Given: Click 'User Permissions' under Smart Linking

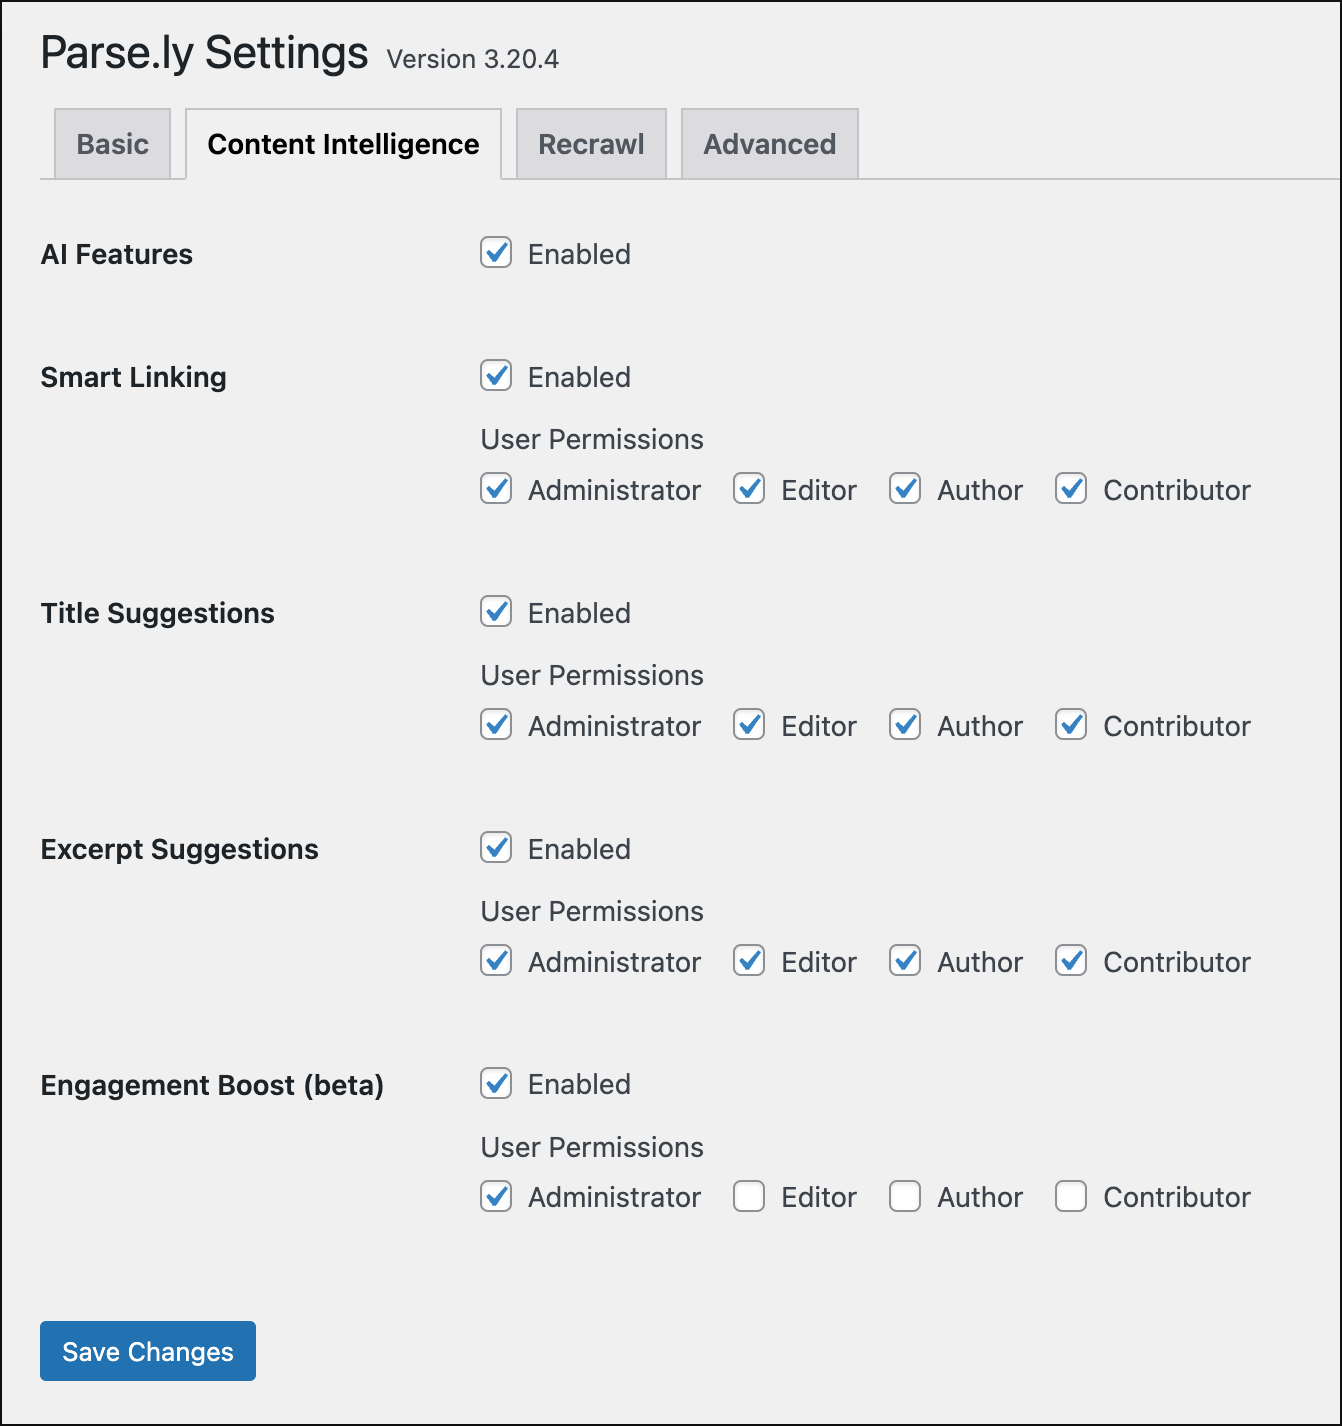Looking at the screenshot, I should tap(592, 439).
